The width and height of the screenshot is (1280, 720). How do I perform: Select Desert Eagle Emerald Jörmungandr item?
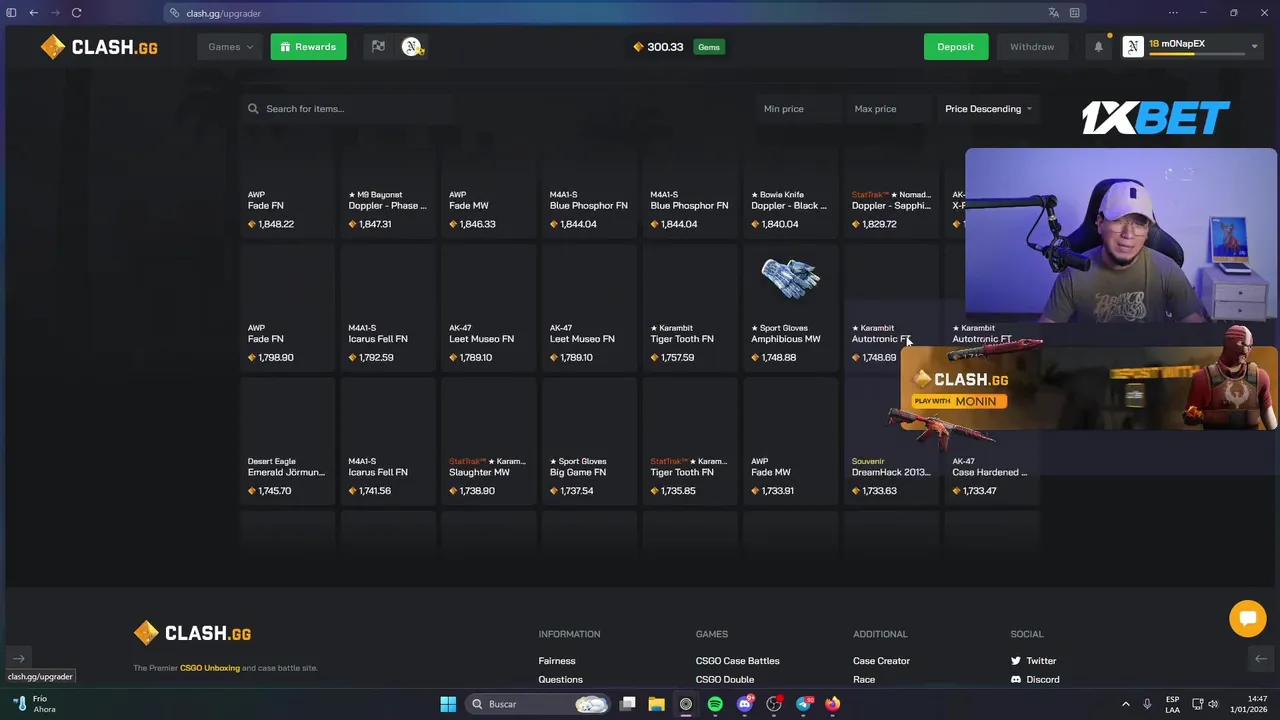(x=287, y=441)
